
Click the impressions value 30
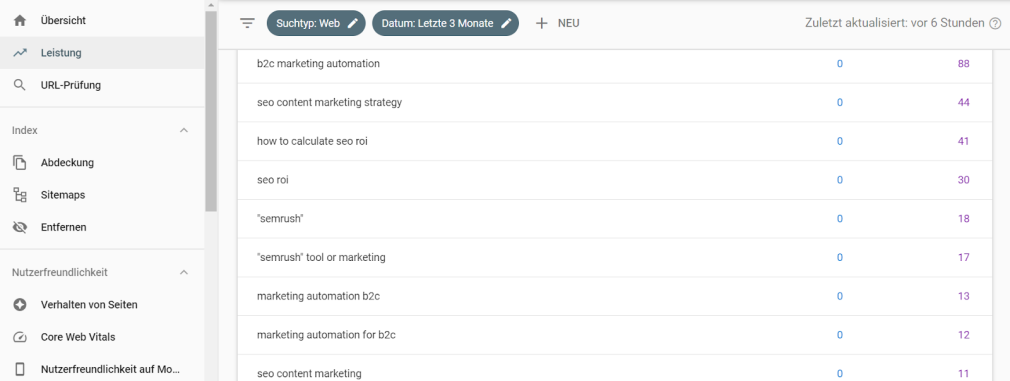point(964,180)
